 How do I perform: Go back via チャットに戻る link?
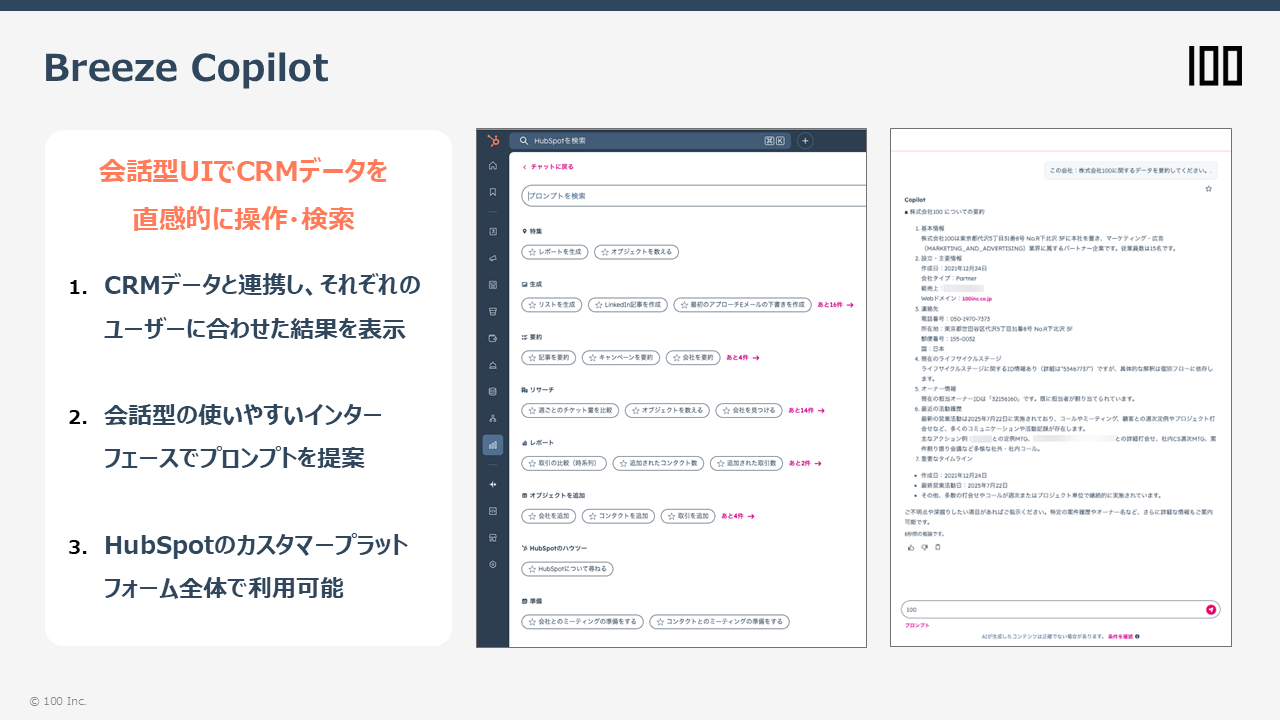[x=548, y=167]
